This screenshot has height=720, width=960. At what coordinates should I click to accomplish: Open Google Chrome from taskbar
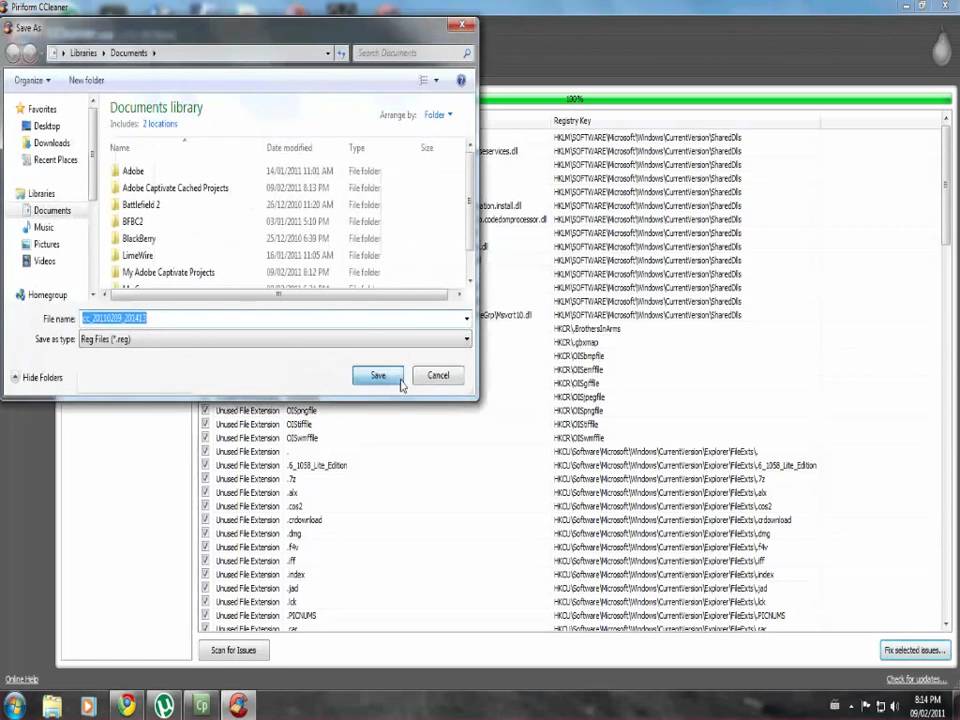[x=127, y=705]
